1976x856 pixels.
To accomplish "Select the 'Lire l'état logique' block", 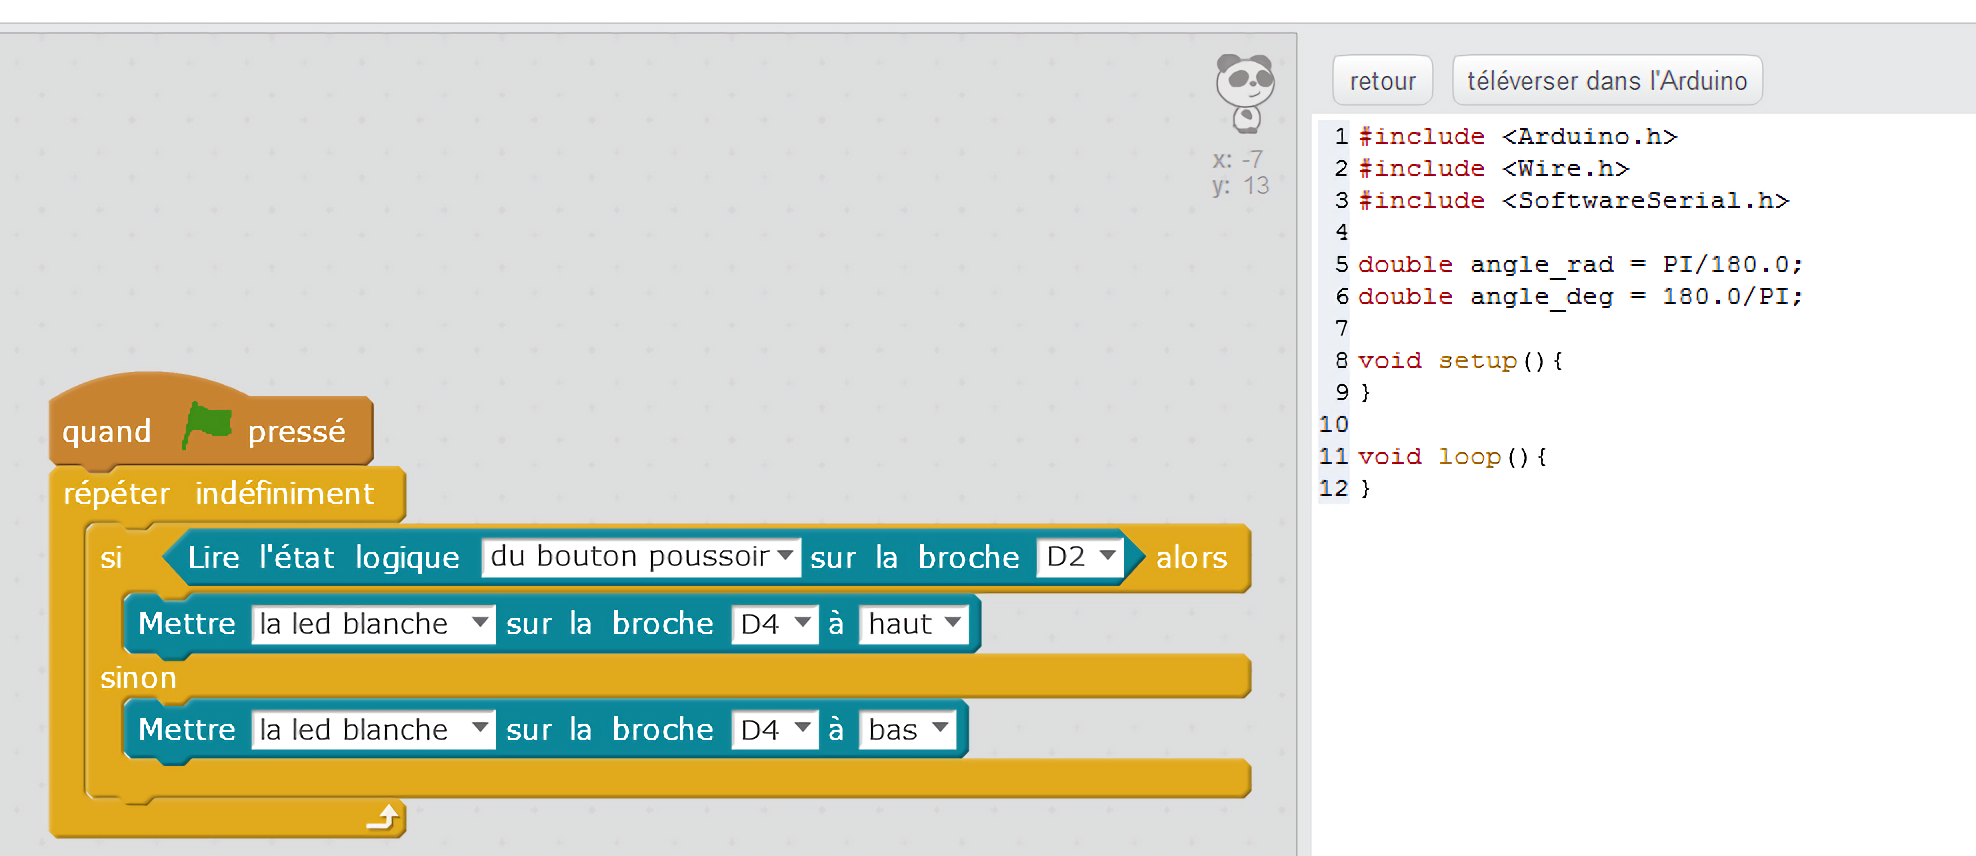I will (x=323, y=558).
